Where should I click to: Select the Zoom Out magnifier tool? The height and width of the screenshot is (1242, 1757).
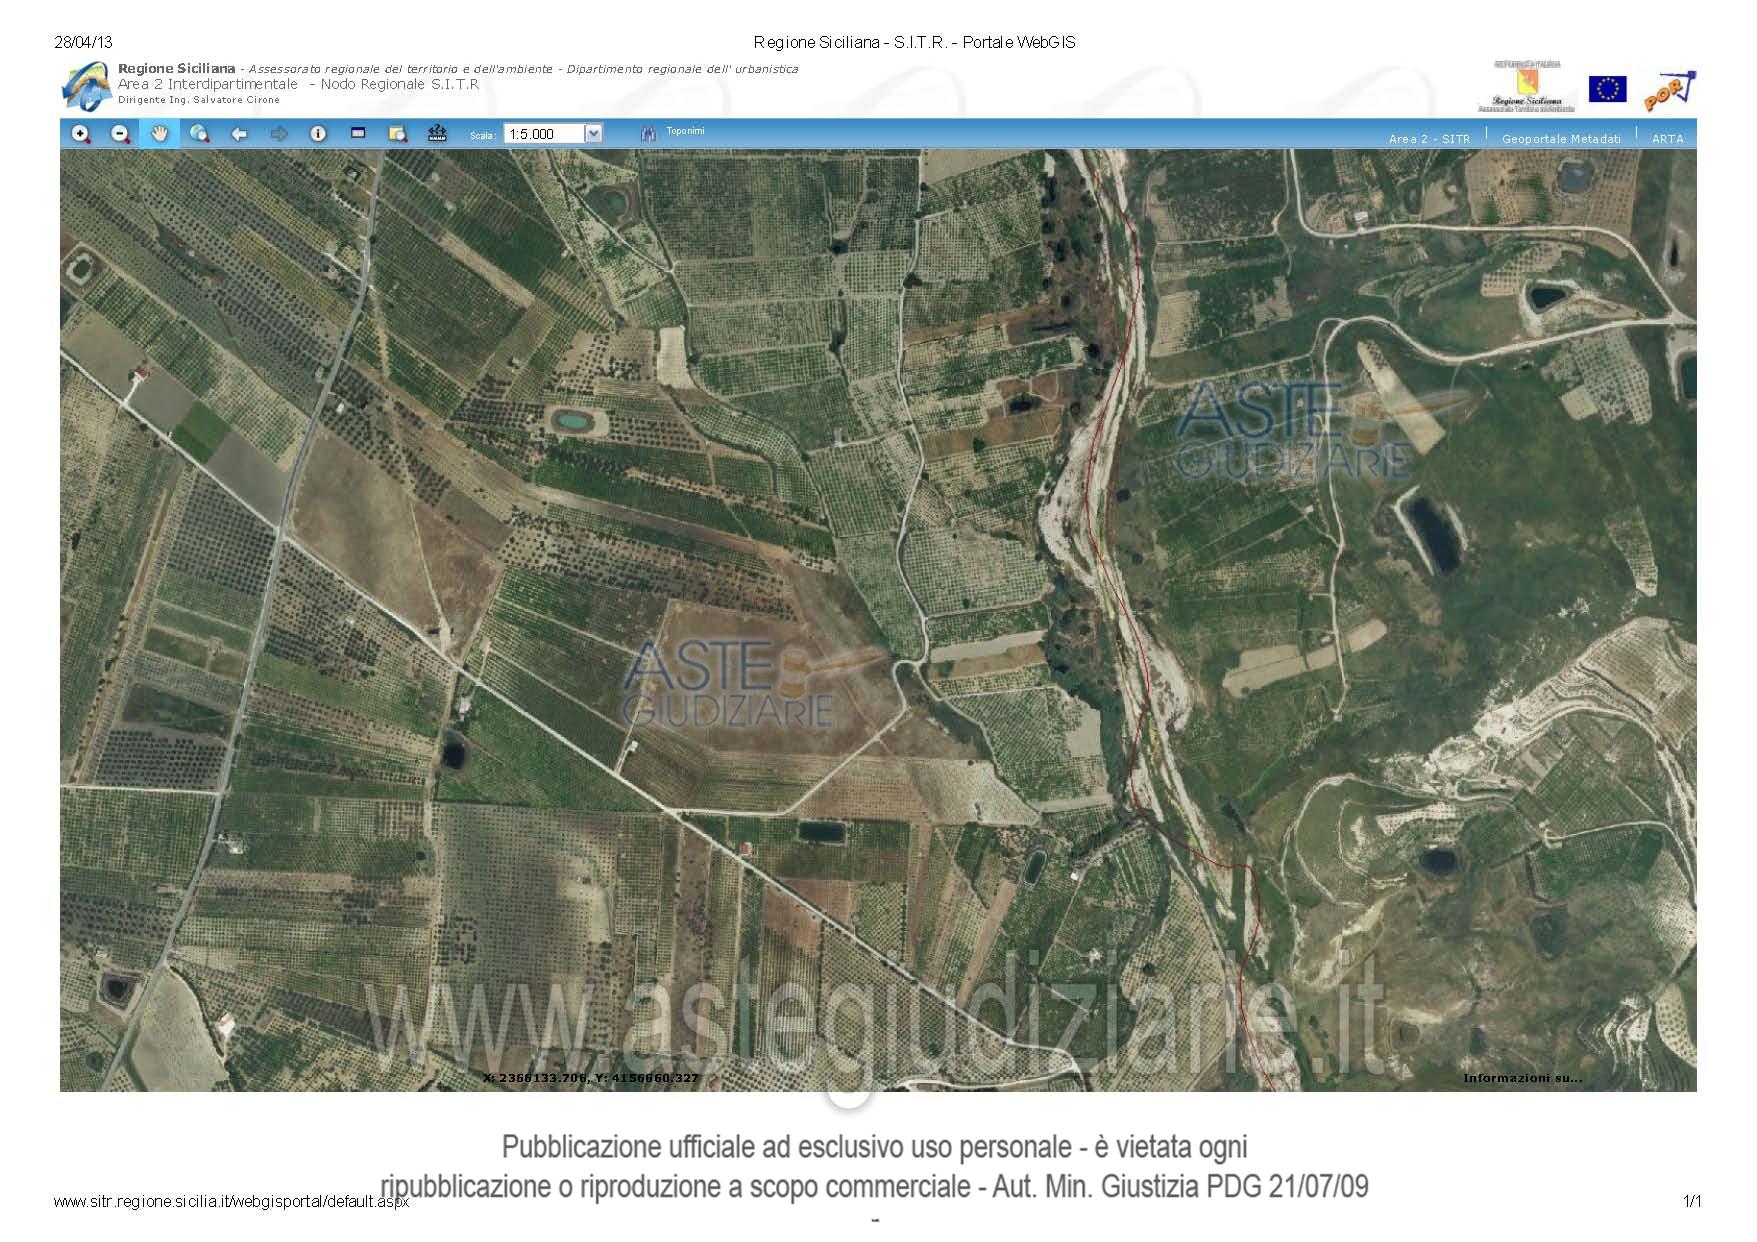click(x=120, y=134)
